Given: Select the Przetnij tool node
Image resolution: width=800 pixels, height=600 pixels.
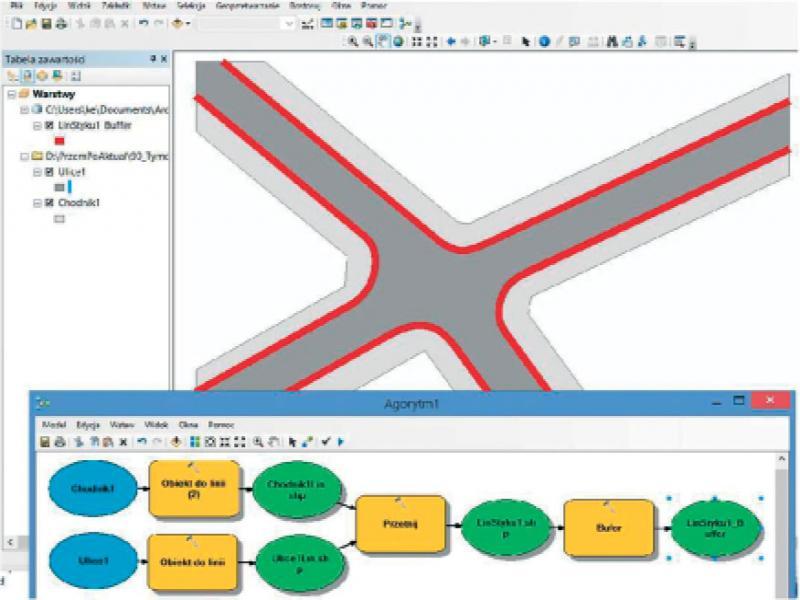Looking at the screenshot, I should pos(398,521).
